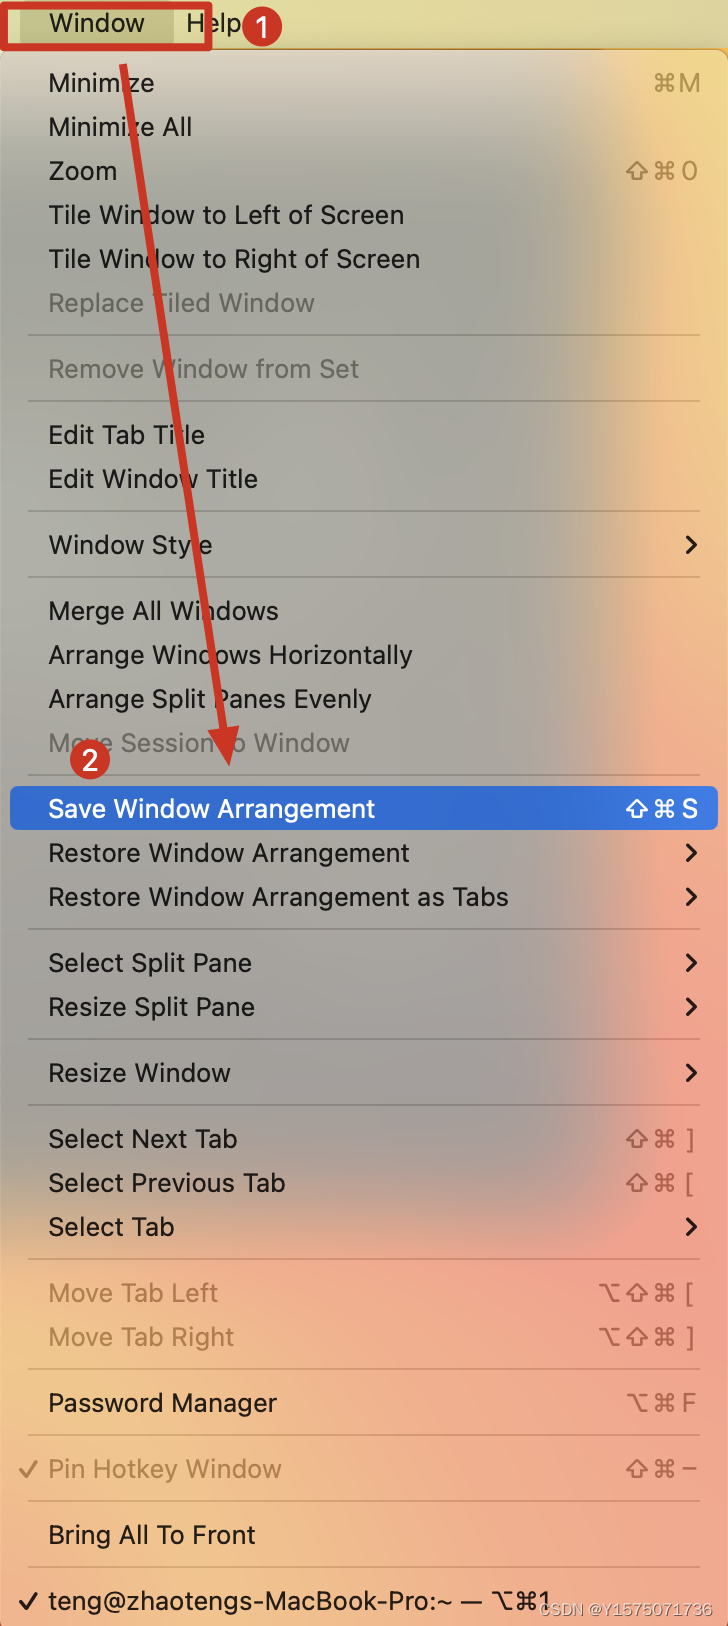Select "Arrange Split Panes Evenly"
728x1626 pixels.
tap(210, 699)
